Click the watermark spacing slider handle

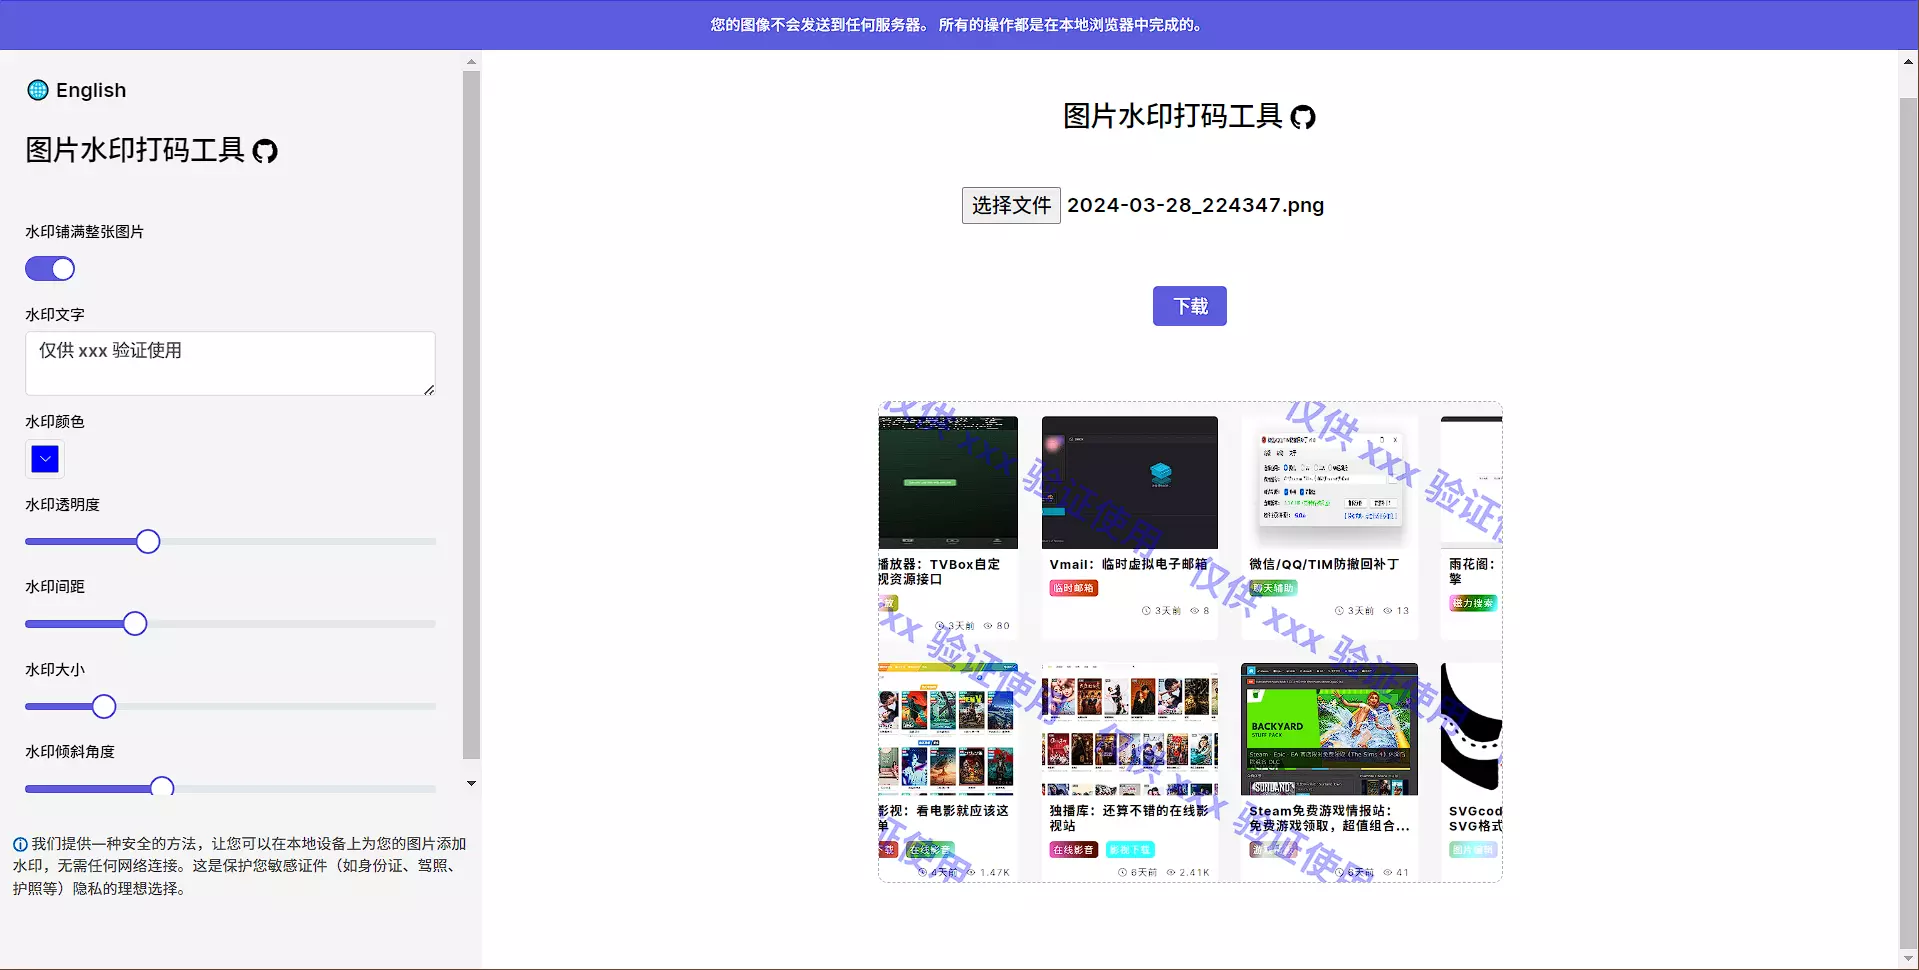(135, 624)
